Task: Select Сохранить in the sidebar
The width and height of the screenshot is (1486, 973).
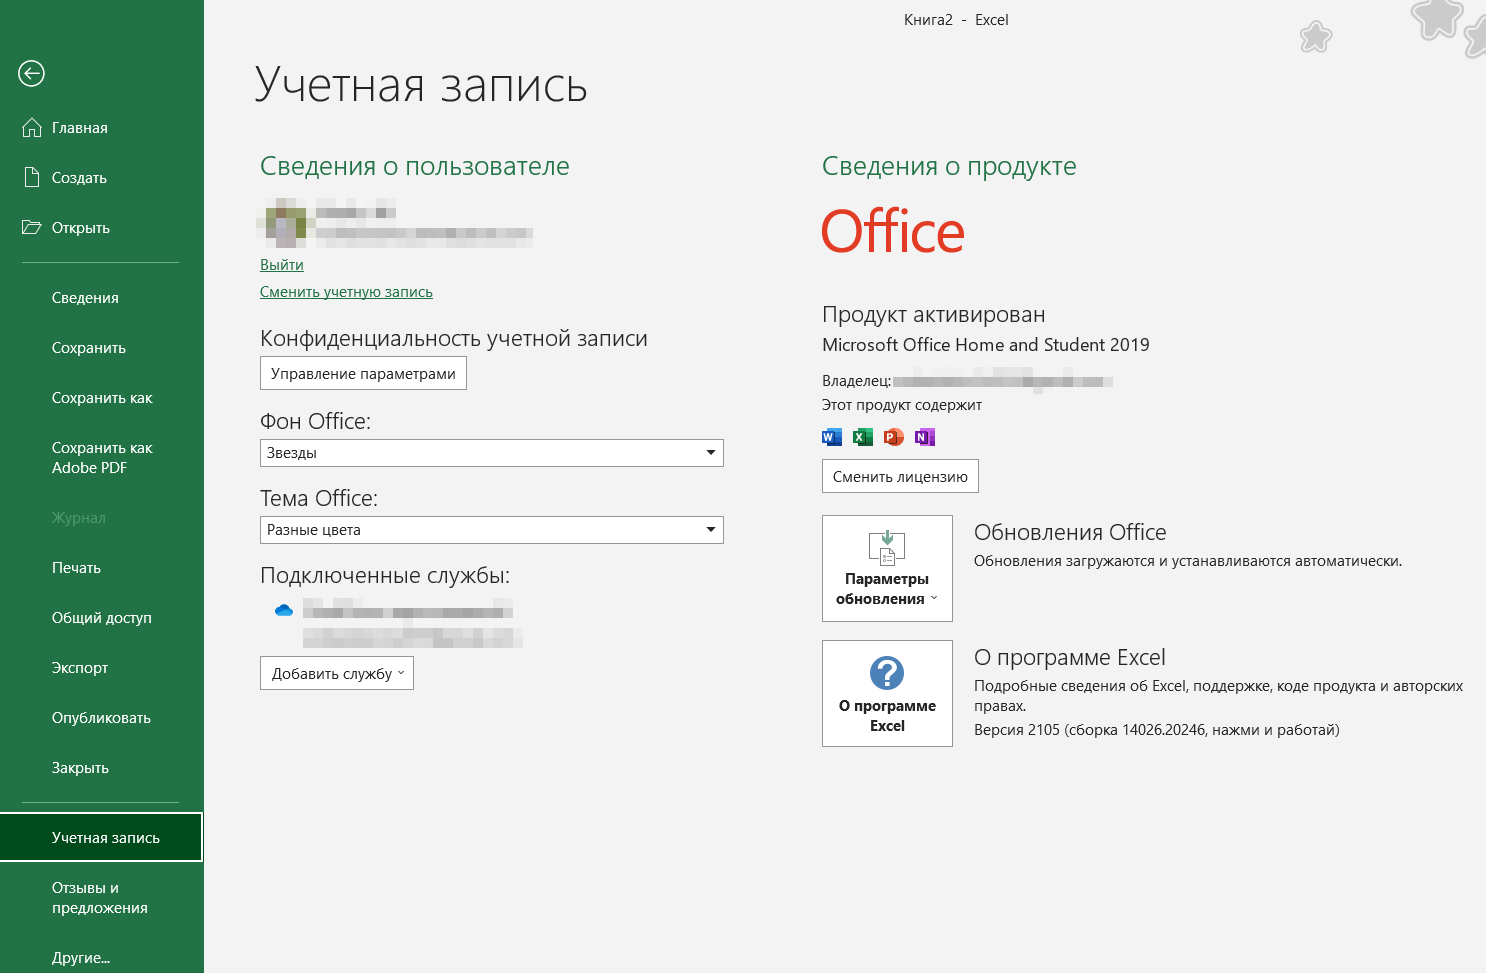Action: coord(101,347)
